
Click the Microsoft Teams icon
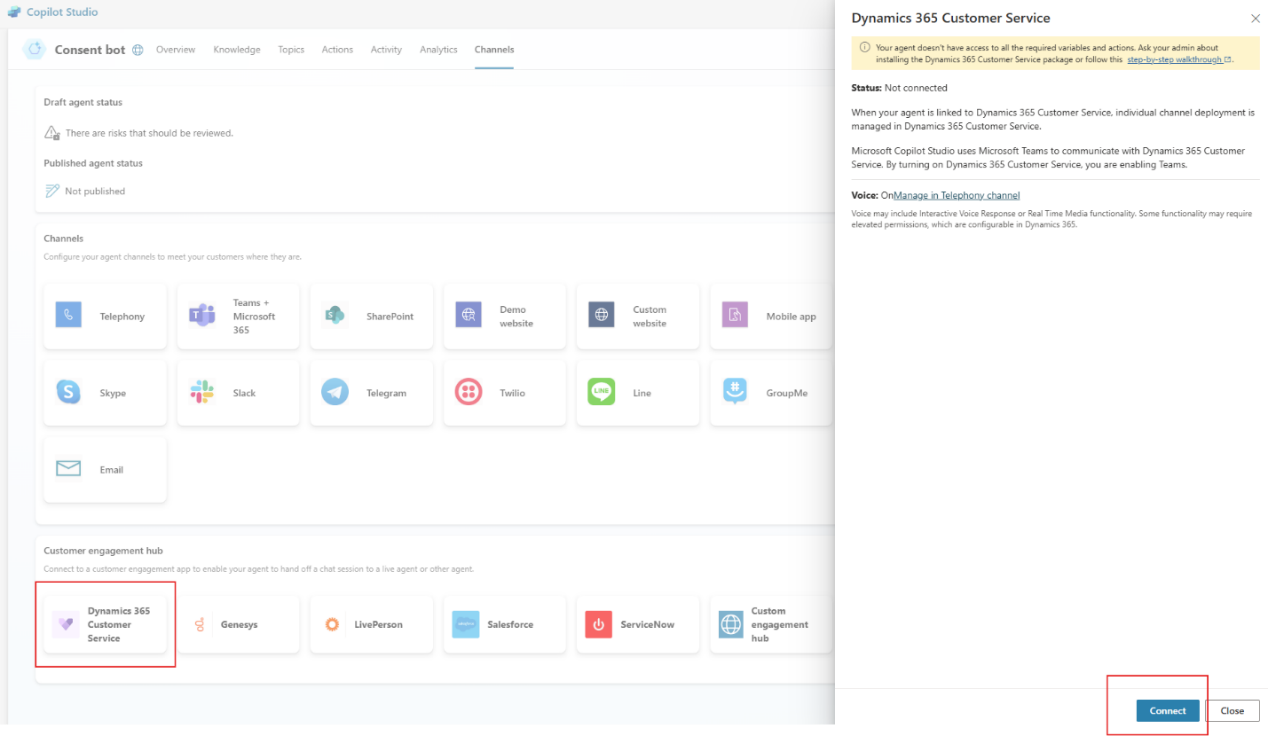point(202,316)
